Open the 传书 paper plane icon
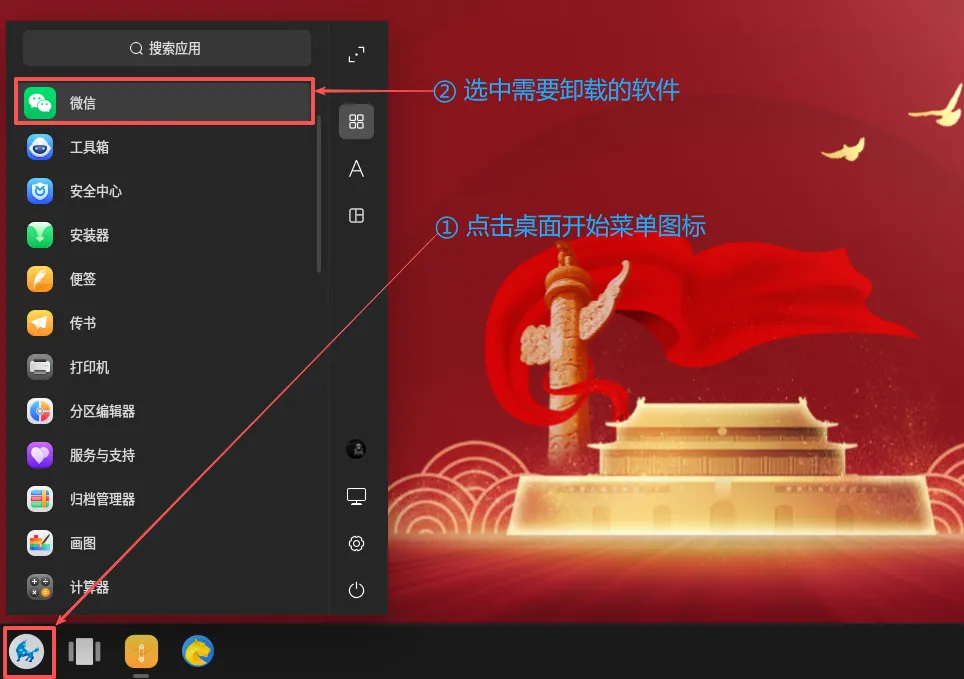The height and width of the screenshot is (679, 964). tap(40, 323)
